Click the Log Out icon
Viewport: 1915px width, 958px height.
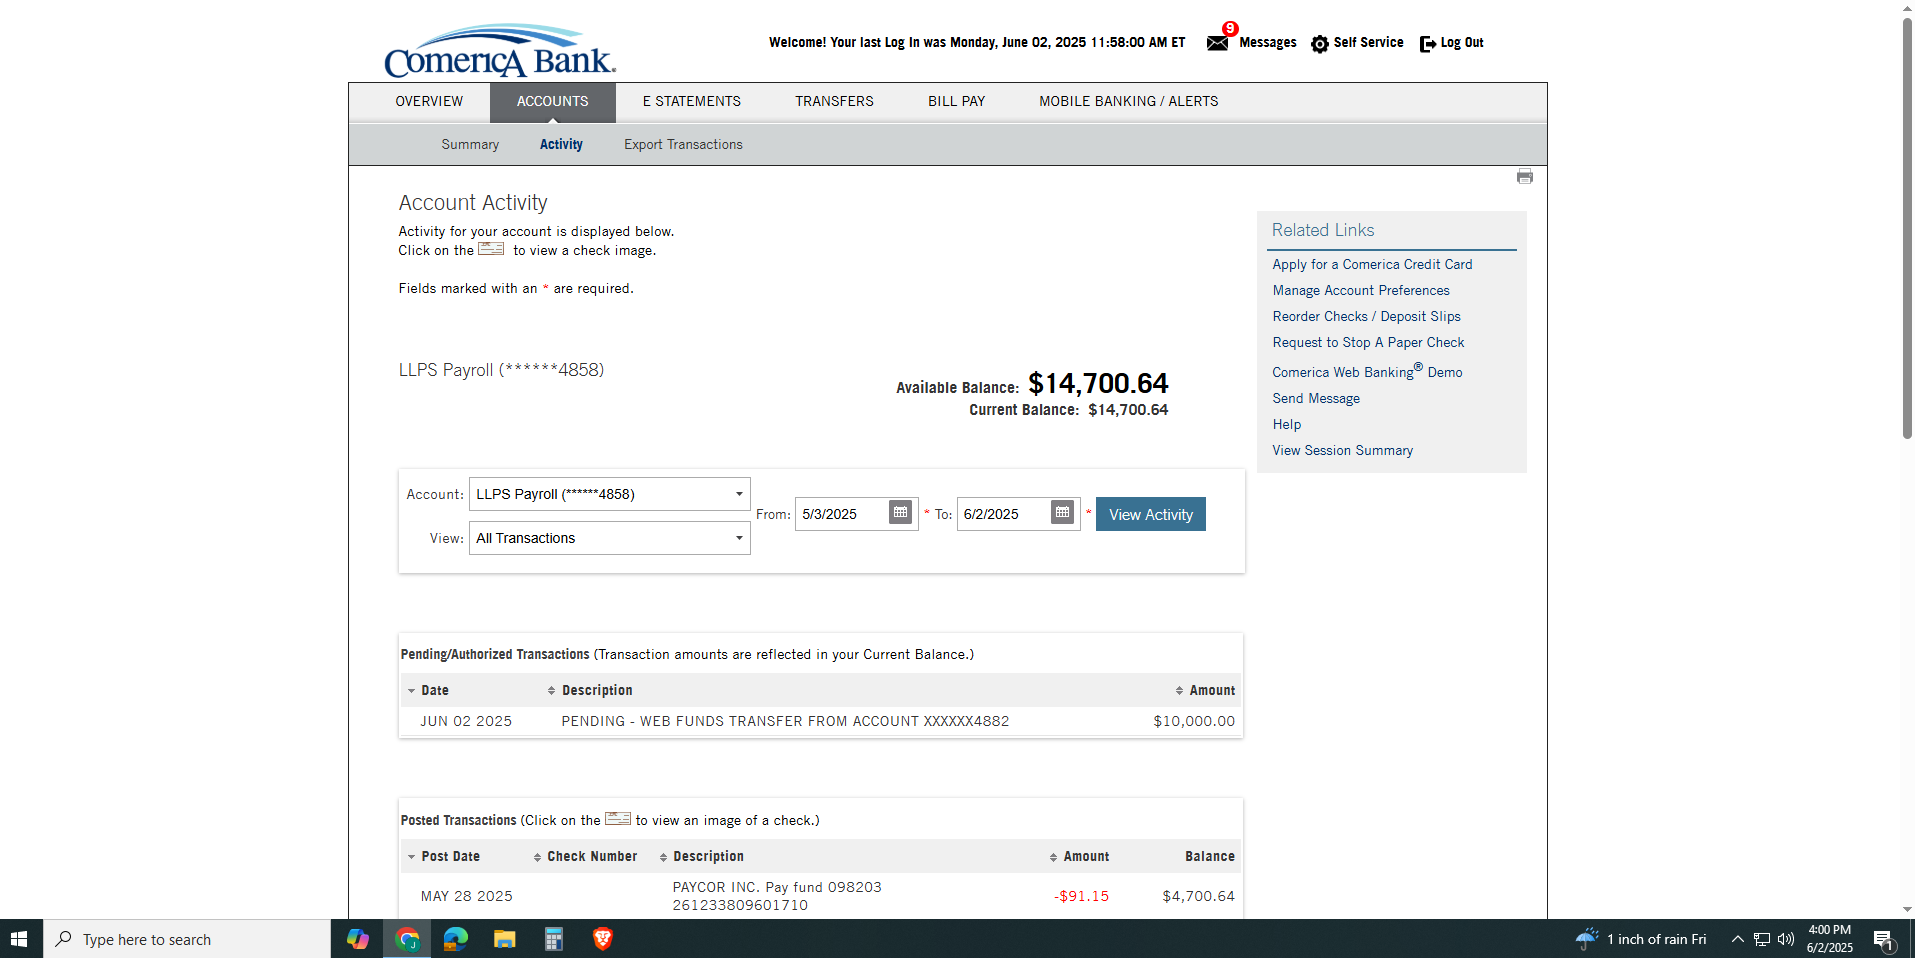coord(1428,44)
